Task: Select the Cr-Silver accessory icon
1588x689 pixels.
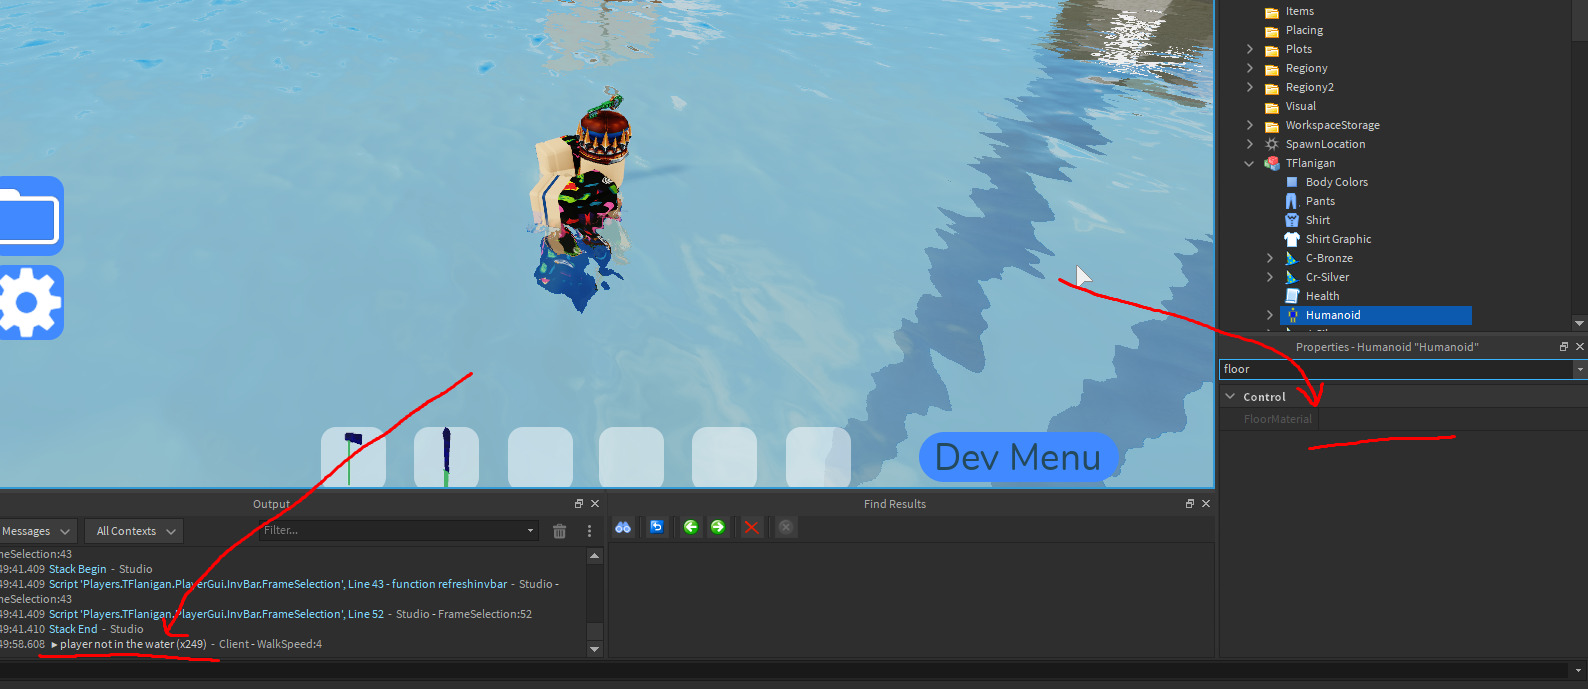Action: tap(1292, 277)
